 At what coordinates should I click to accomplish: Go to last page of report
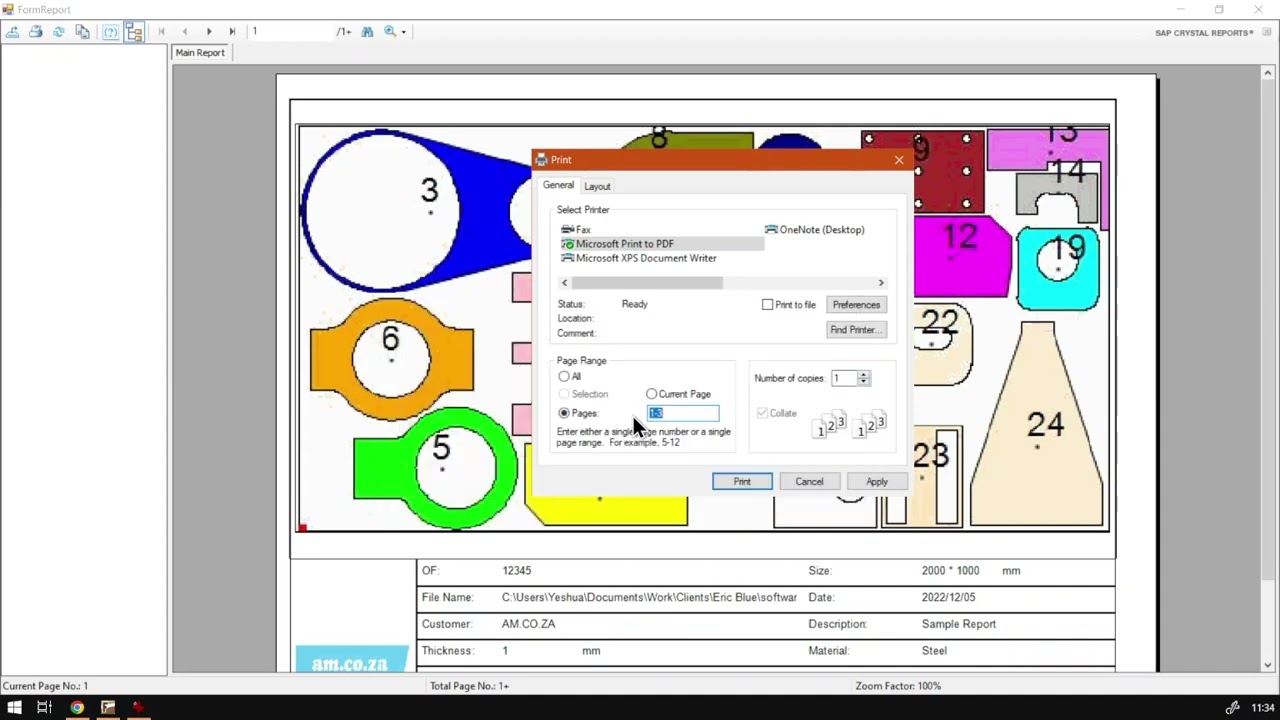click(x=233, y=32)
